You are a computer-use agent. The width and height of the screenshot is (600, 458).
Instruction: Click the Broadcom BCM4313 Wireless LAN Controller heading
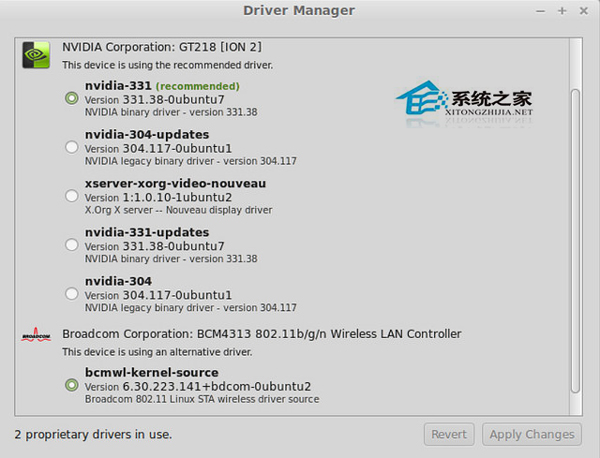(262, 334)
